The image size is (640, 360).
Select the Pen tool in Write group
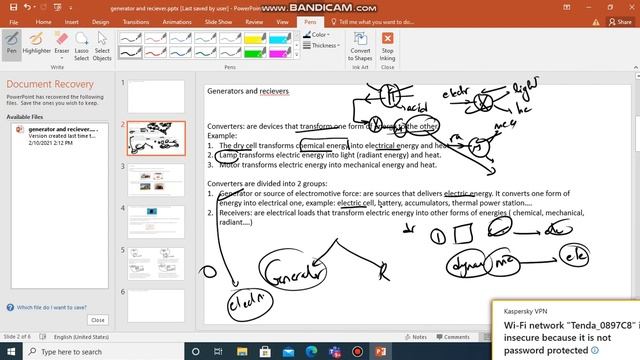(11, 45)
